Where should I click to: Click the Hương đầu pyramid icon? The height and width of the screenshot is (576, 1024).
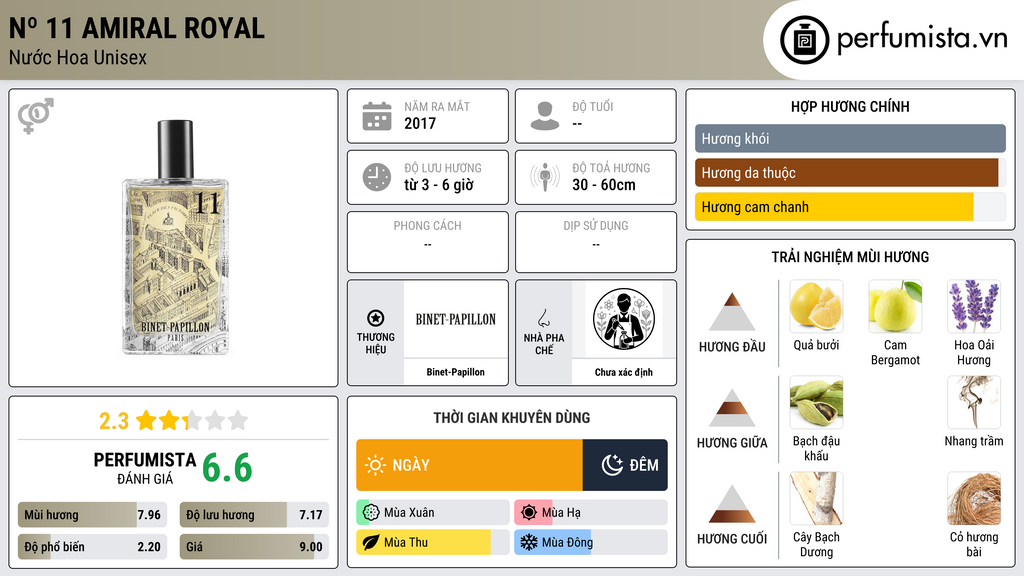tap(732, 312)
